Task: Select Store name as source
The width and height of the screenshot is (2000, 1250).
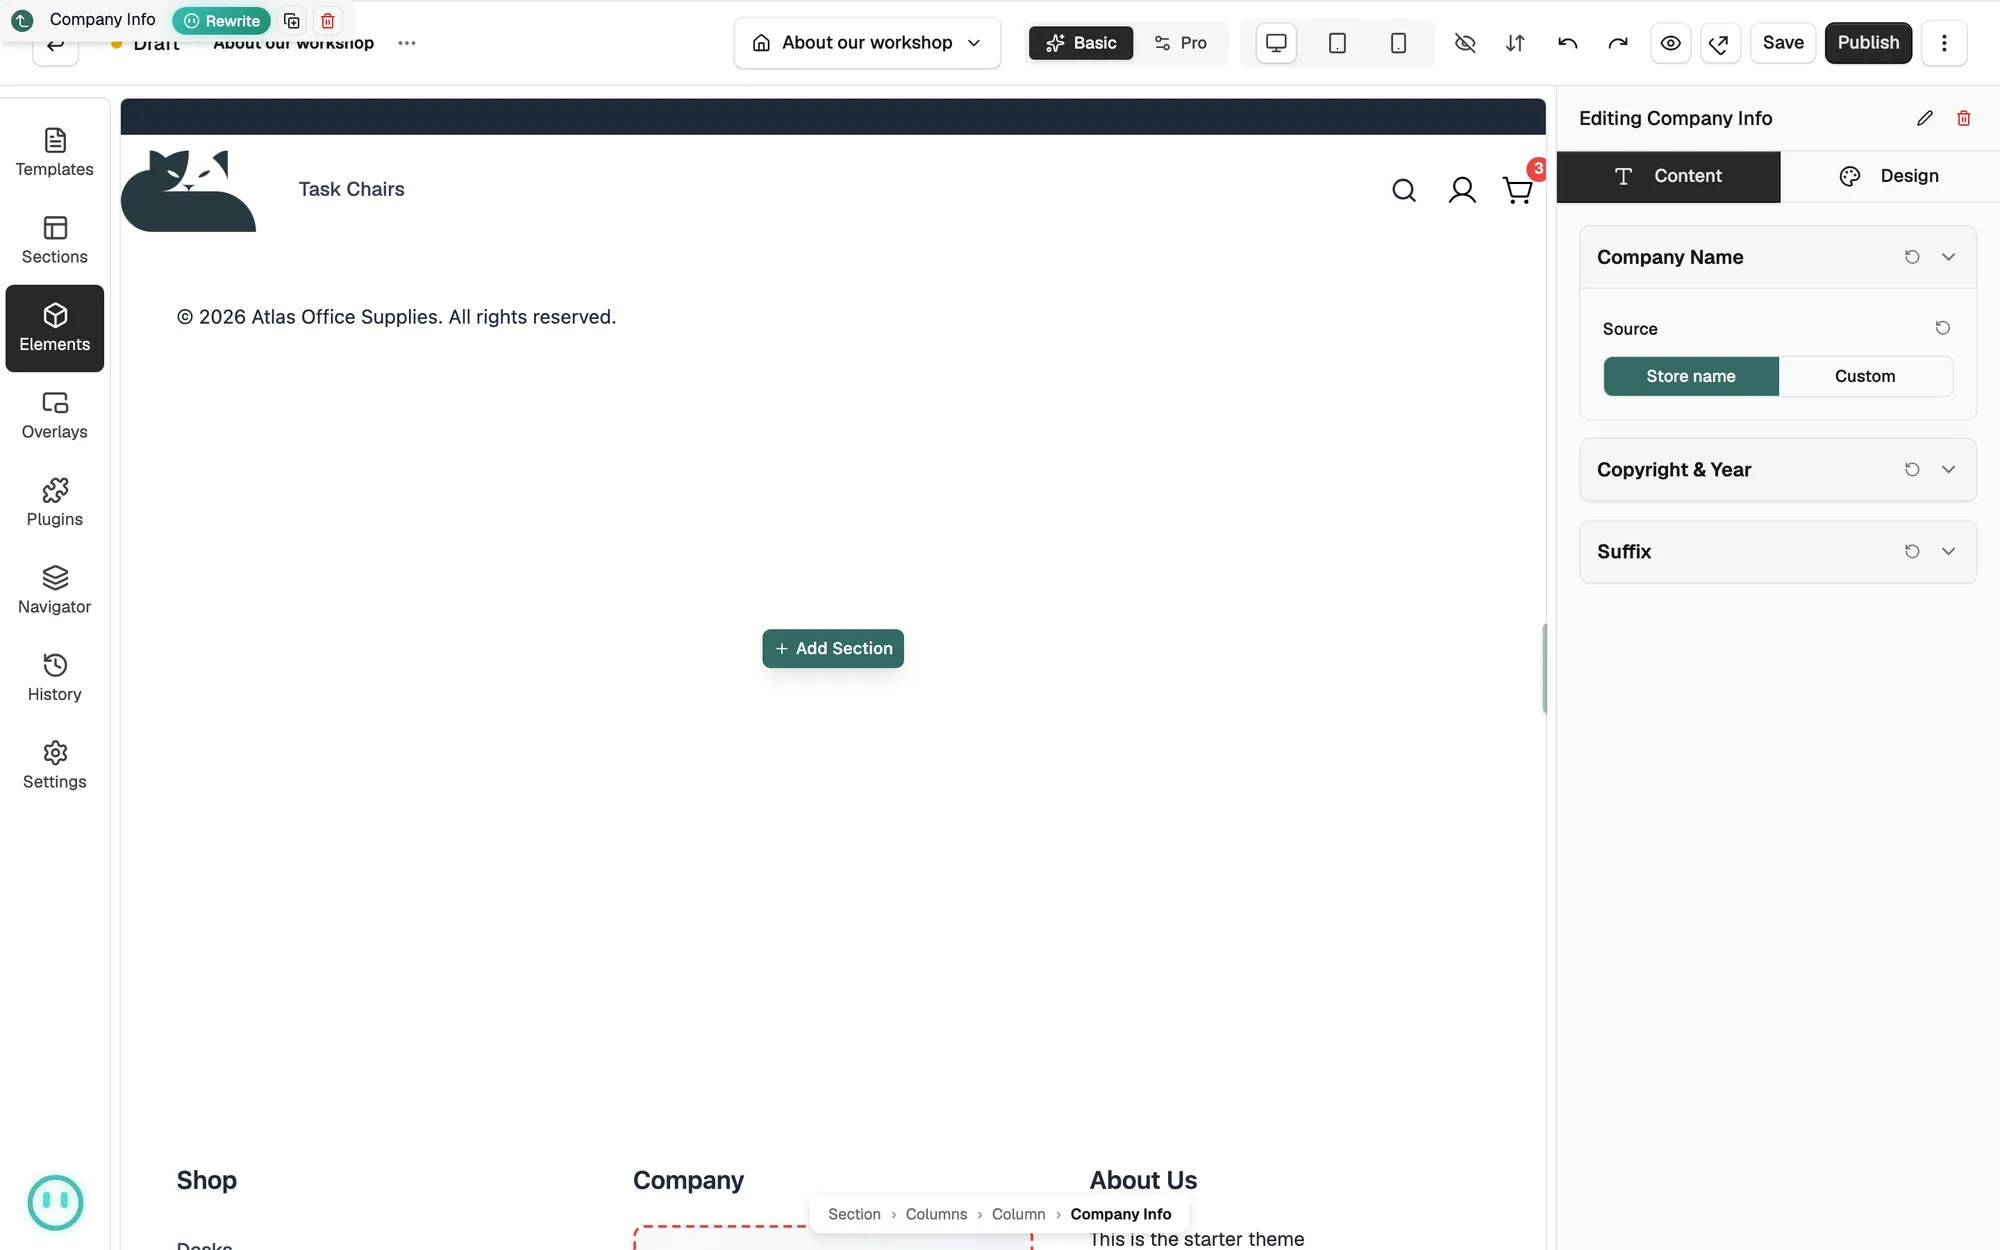Action: tap(1691, 376)
